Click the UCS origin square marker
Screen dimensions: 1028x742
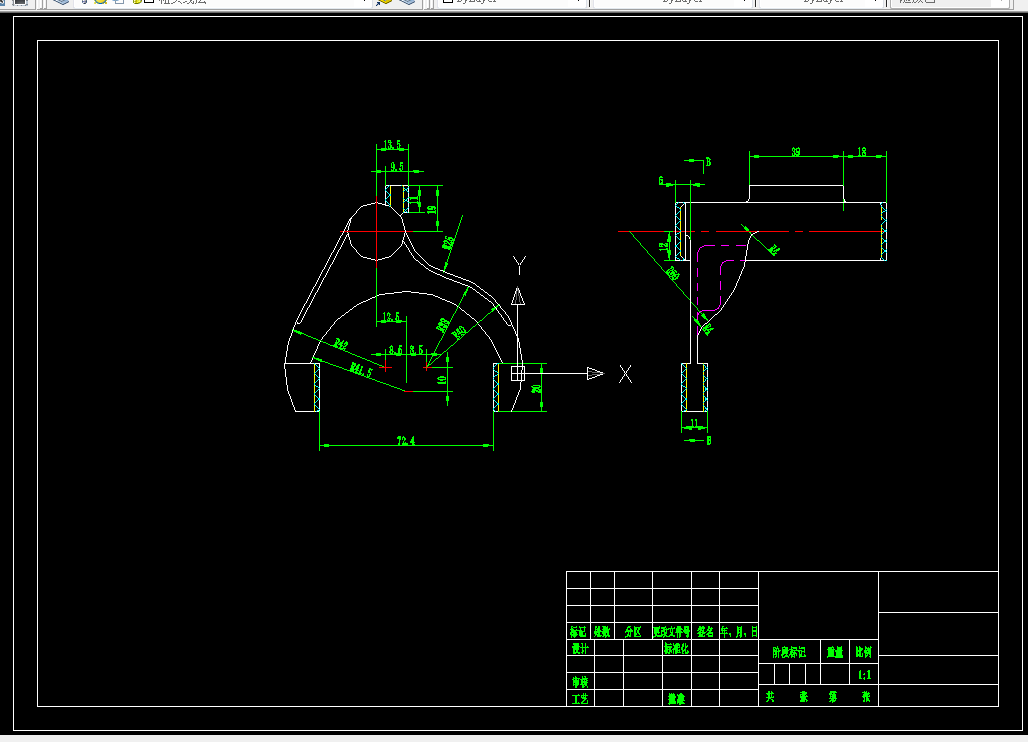(x=518, y=373)
